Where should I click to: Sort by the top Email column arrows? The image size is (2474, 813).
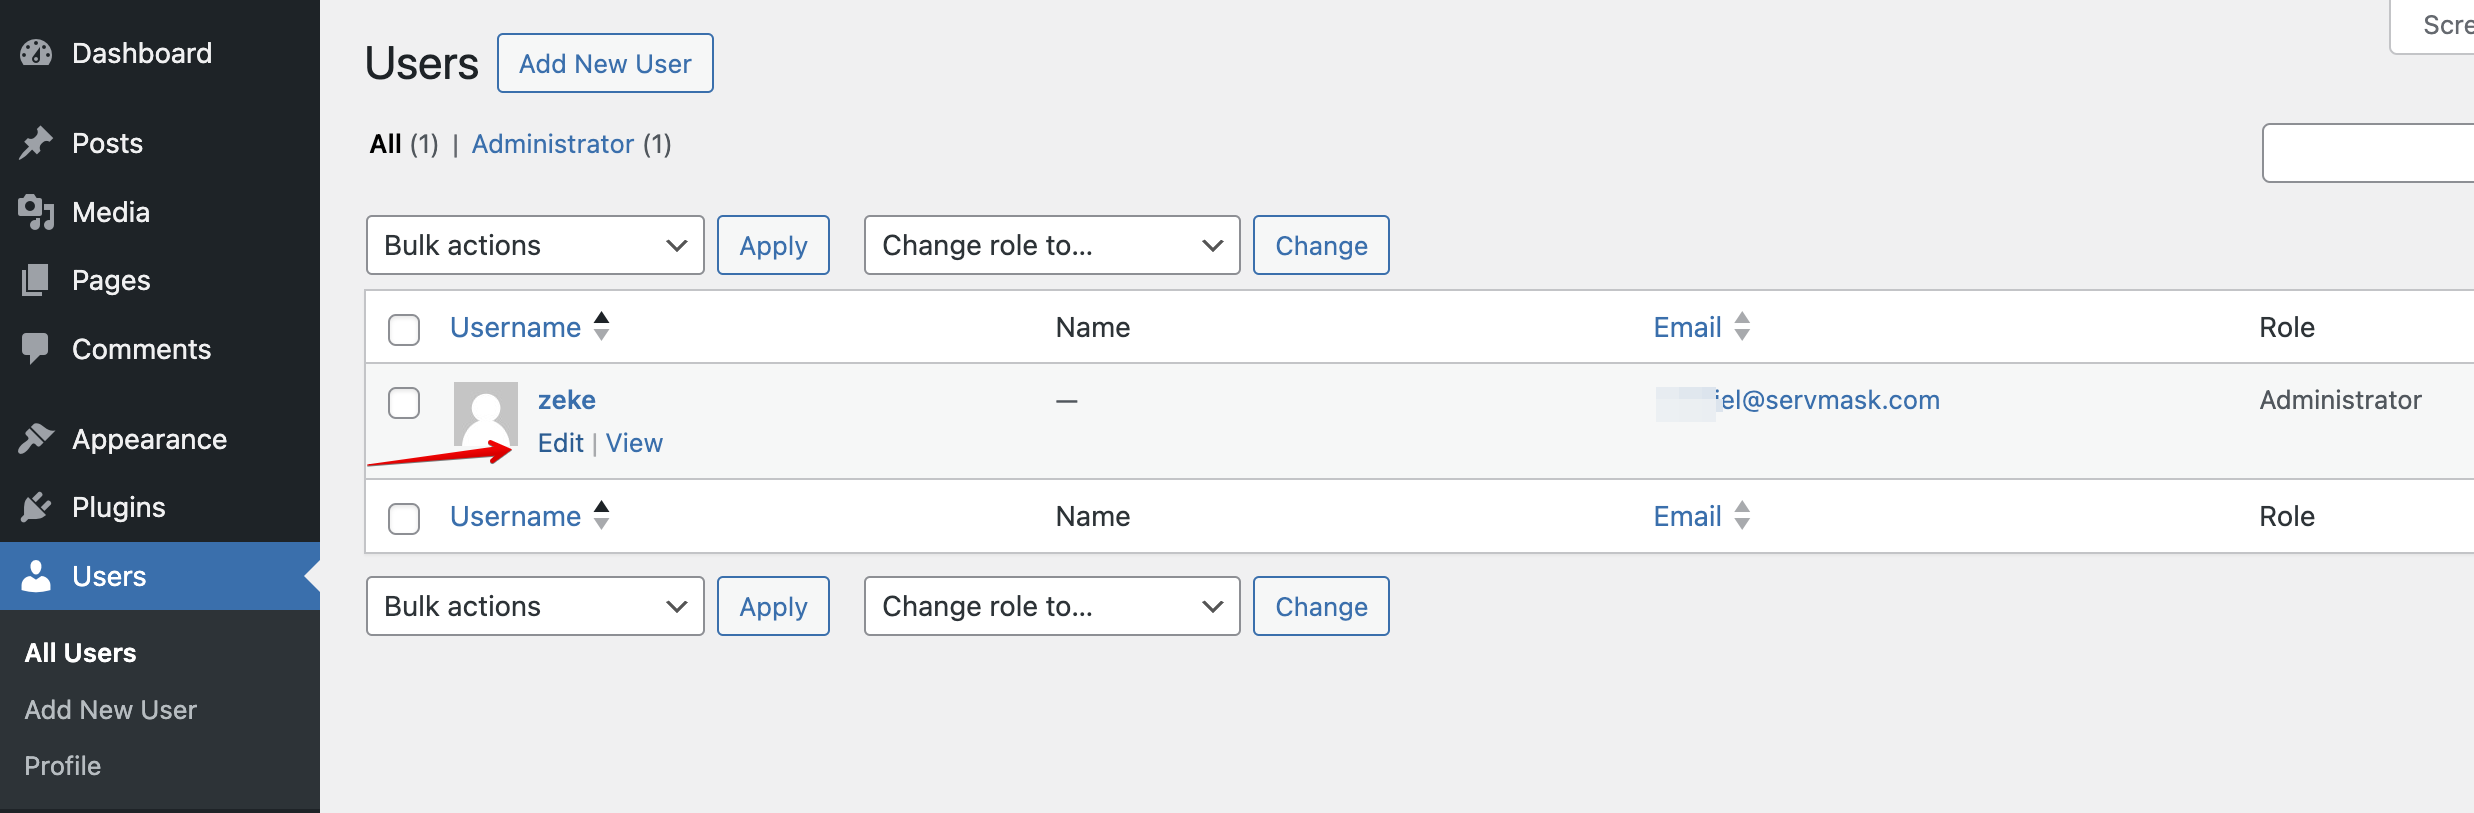point(1742,327)
